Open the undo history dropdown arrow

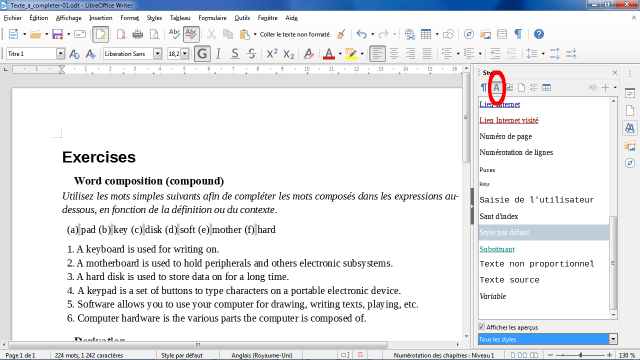pyautogui.click(x=372, y=34)
